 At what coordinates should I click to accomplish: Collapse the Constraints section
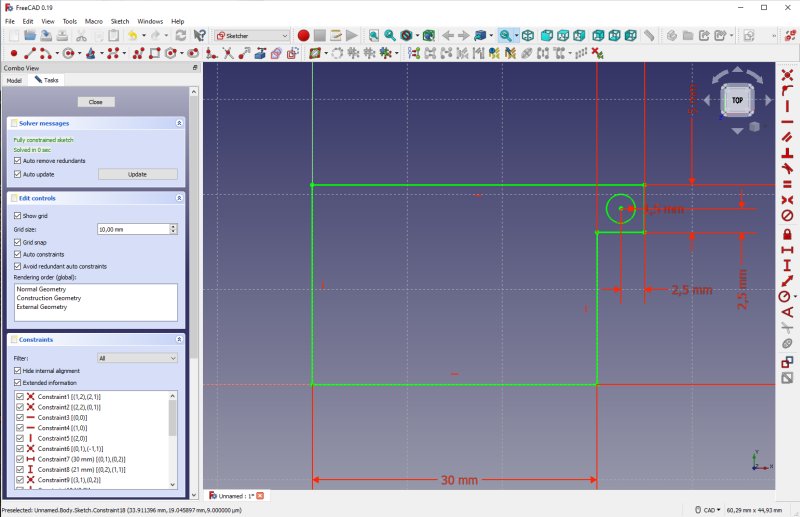tap(179, 339)
